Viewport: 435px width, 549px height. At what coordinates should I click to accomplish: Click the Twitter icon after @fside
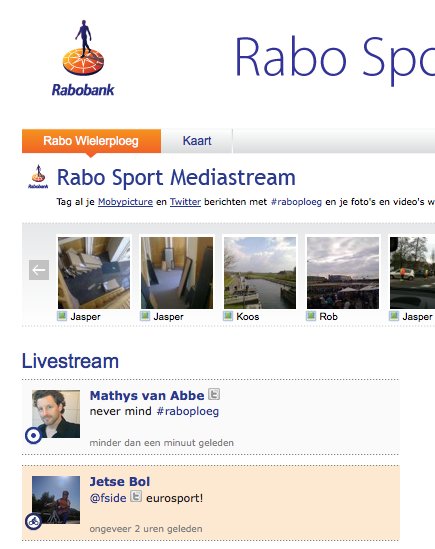click(136, 496)
